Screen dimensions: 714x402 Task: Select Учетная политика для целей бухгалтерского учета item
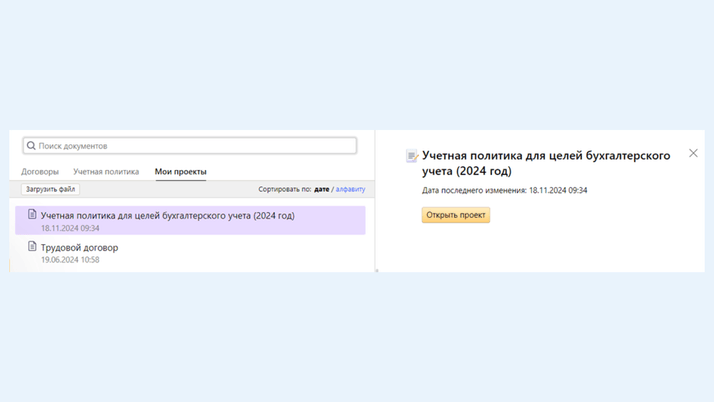pos(167,215)
